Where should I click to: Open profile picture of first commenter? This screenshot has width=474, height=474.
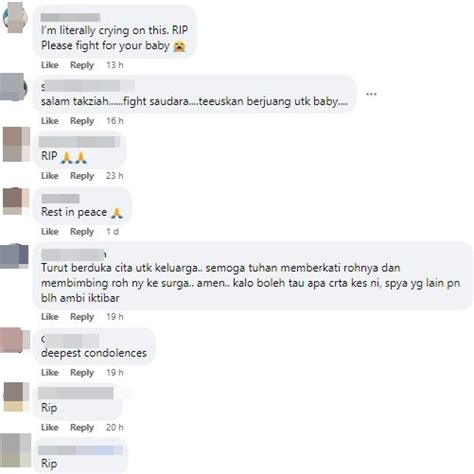15,17
